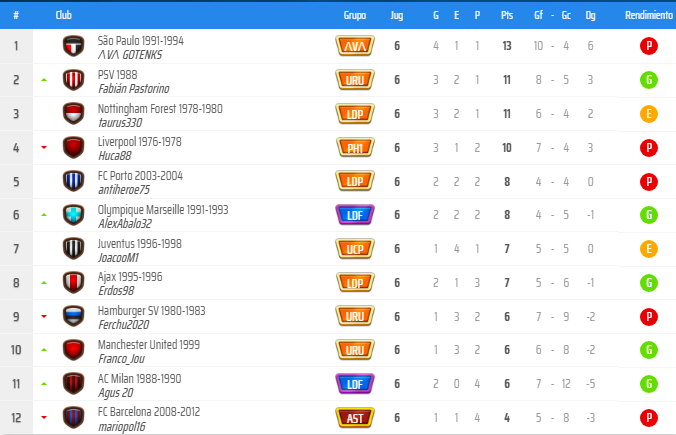
Task: Click the PHI group badge for Liverpool
Action: [354, 148]
